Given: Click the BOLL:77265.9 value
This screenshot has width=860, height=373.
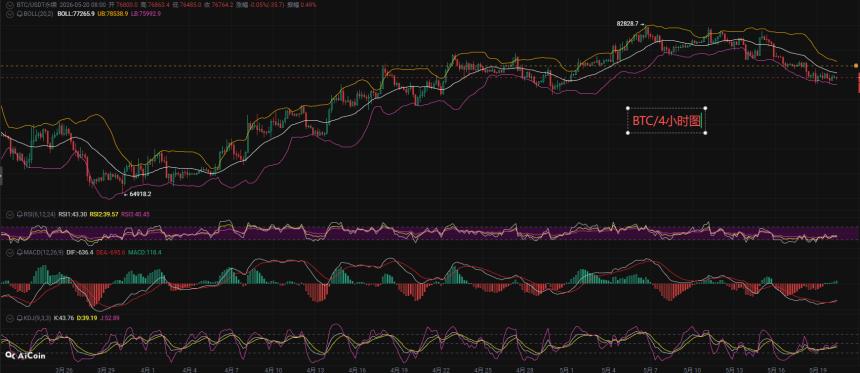Looking at the screenshot, I should point(76,13).
